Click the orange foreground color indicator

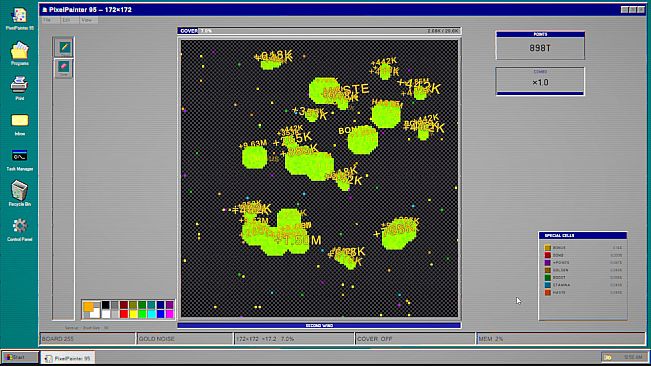click(88, 307)
